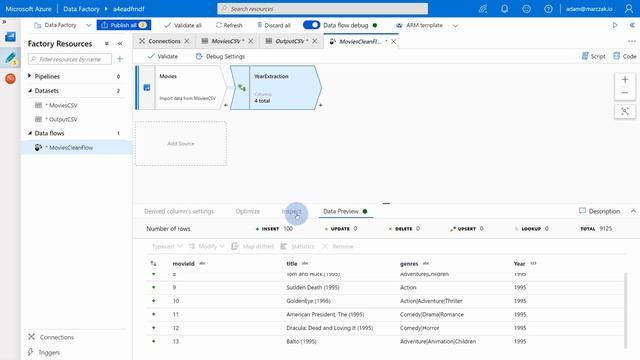Add a transformation after YearExtraction node
This screenshot has height=360, width=640.
coord(320,105)
